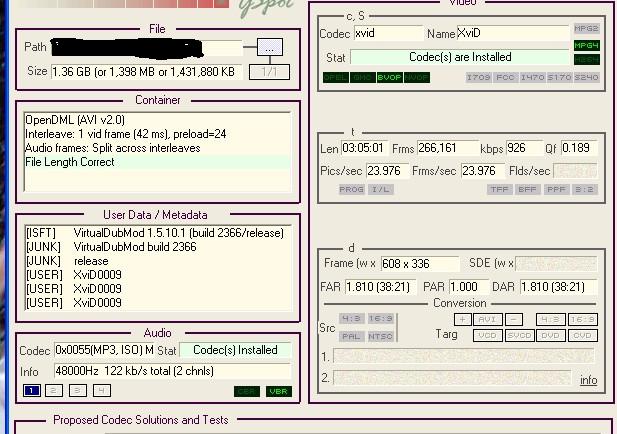Click the Src 4:3 aspect indicator
Viewport: 617px width, 434px height.
click(x=351, y=318)
